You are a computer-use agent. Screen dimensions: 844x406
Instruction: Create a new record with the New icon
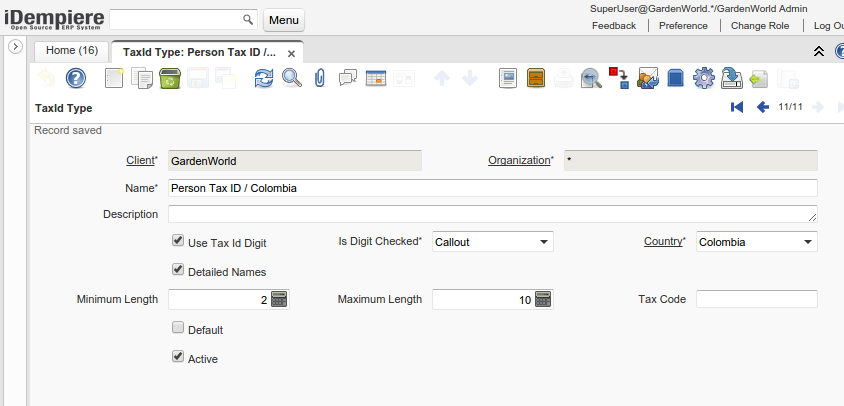pyautogui.click(x=115, y=78)
